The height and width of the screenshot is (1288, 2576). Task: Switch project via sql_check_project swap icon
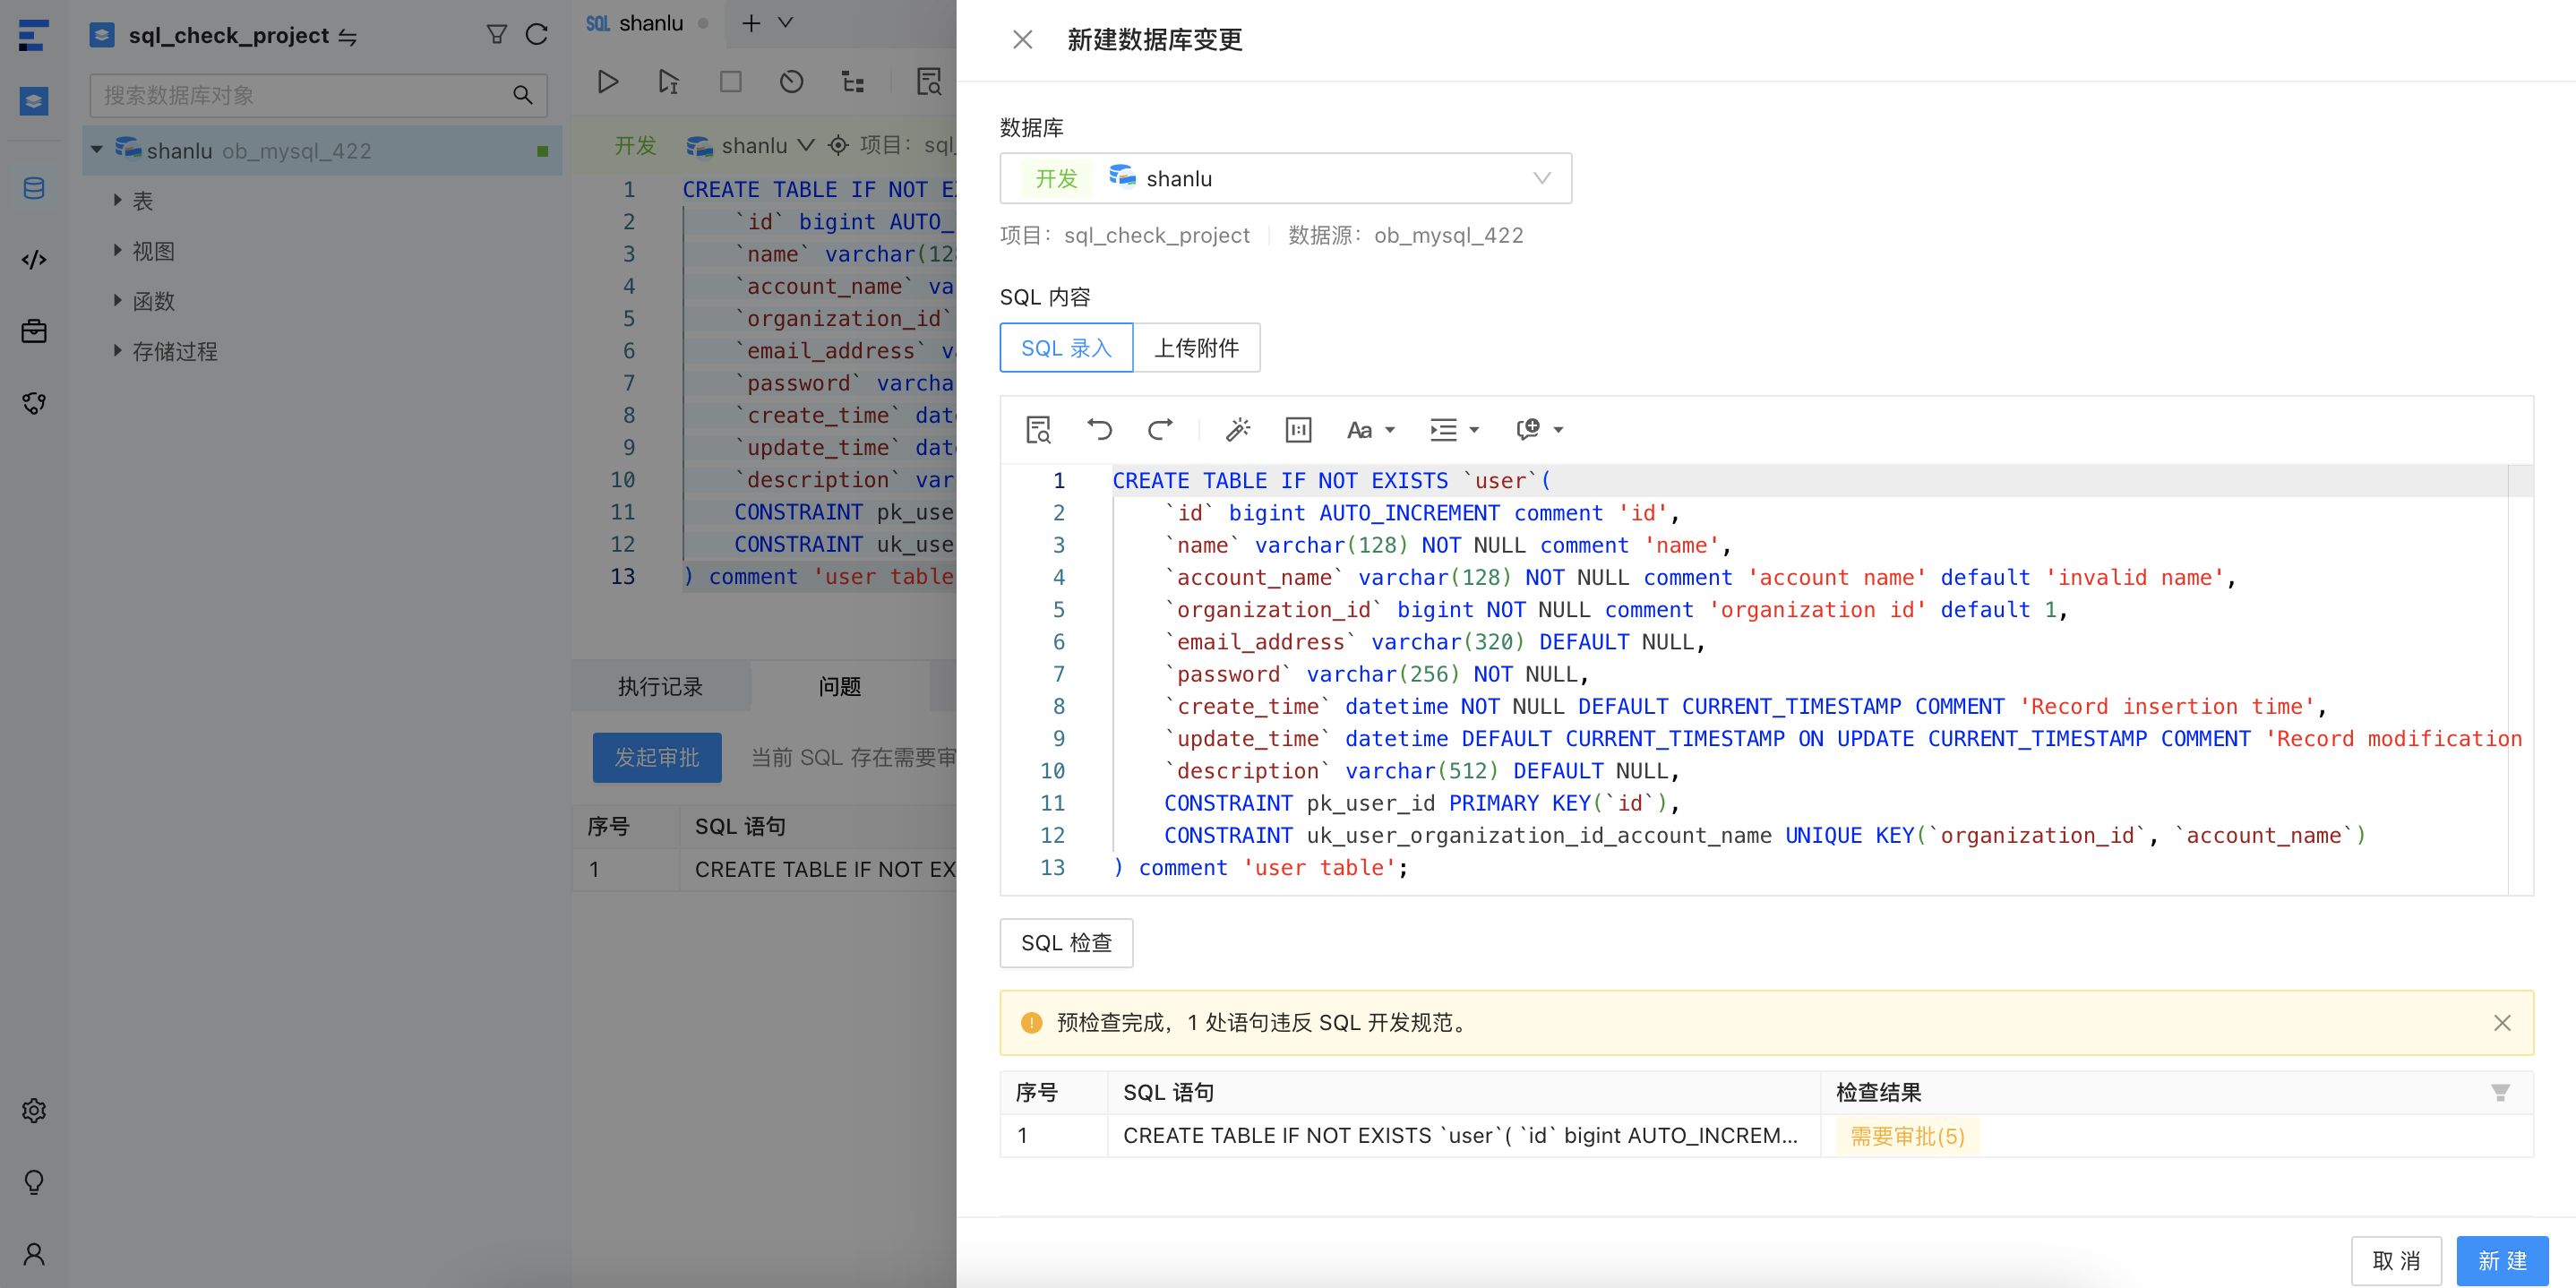348,37
